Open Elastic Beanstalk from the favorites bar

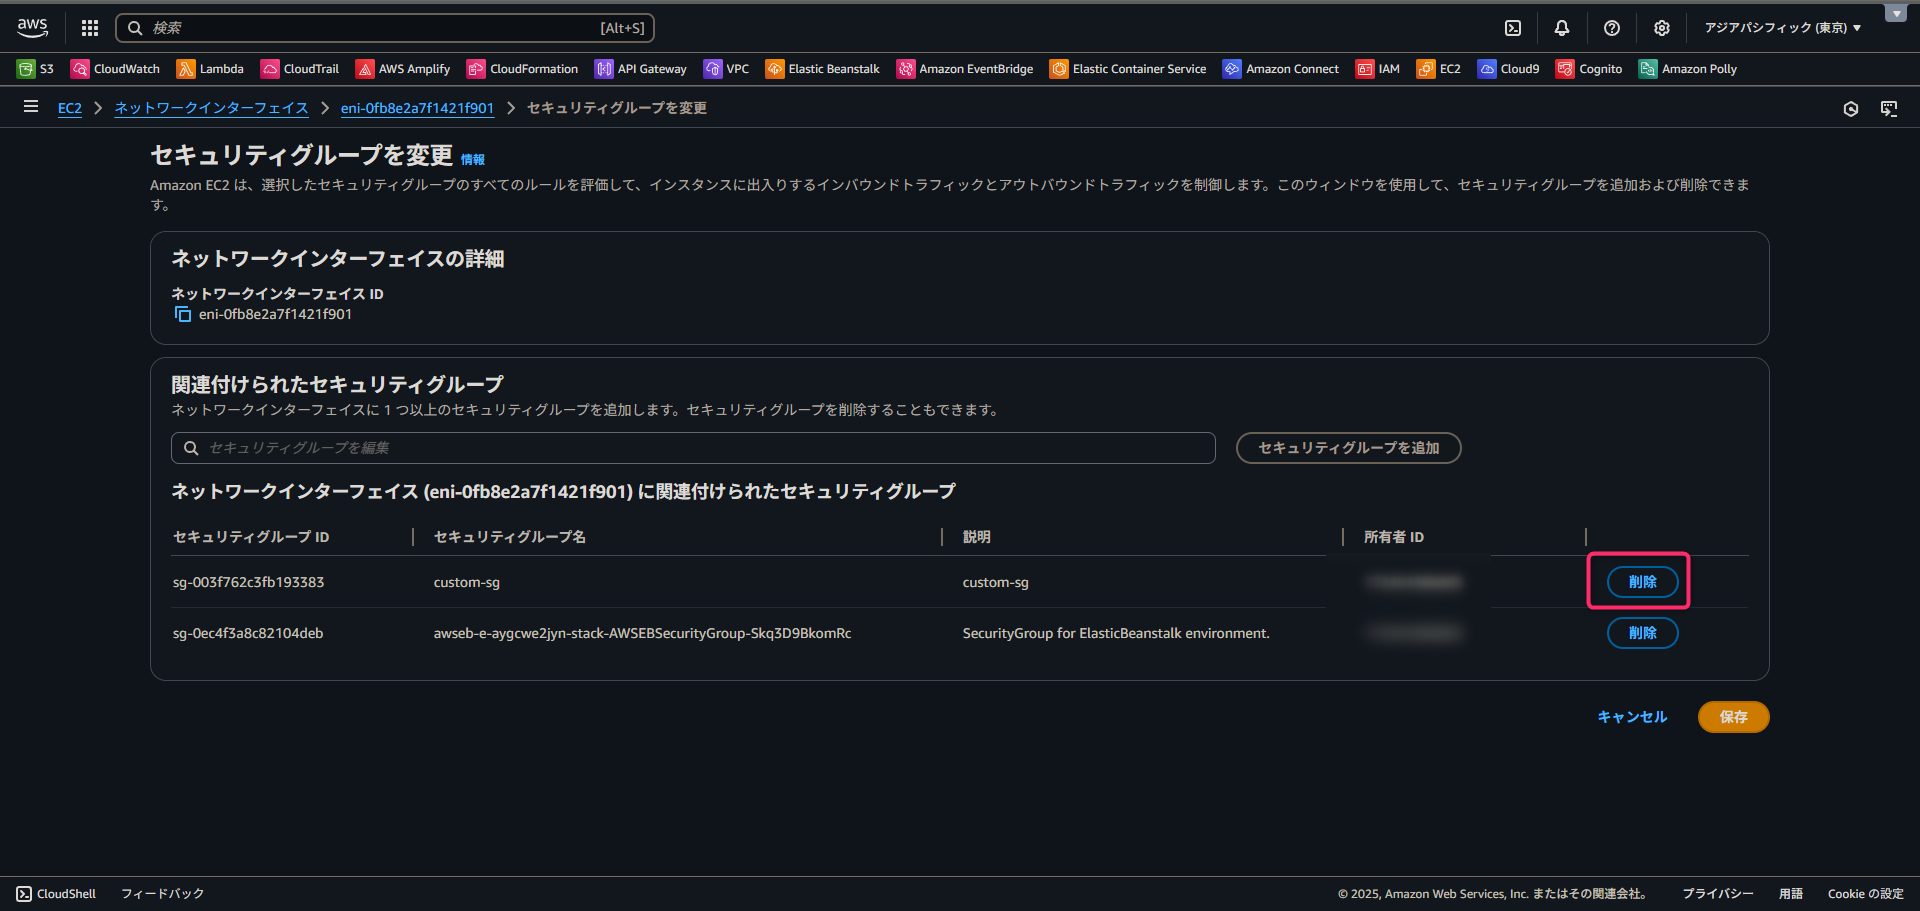pos(823,69)
